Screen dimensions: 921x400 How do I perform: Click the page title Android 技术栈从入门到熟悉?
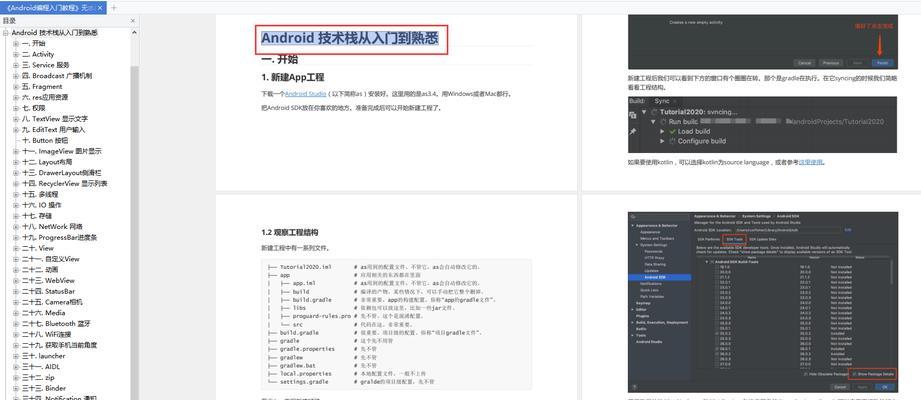(350, 39)
